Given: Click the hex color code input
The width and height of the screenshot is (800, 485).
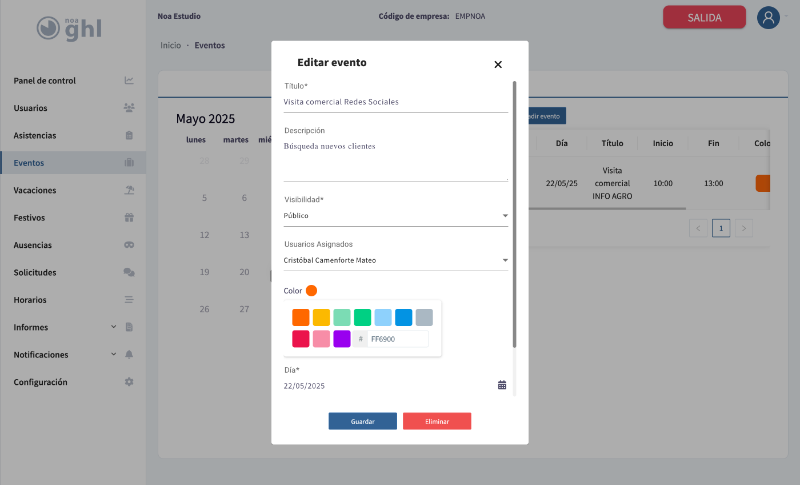Looking at the screenshot, I should (397, 339).
